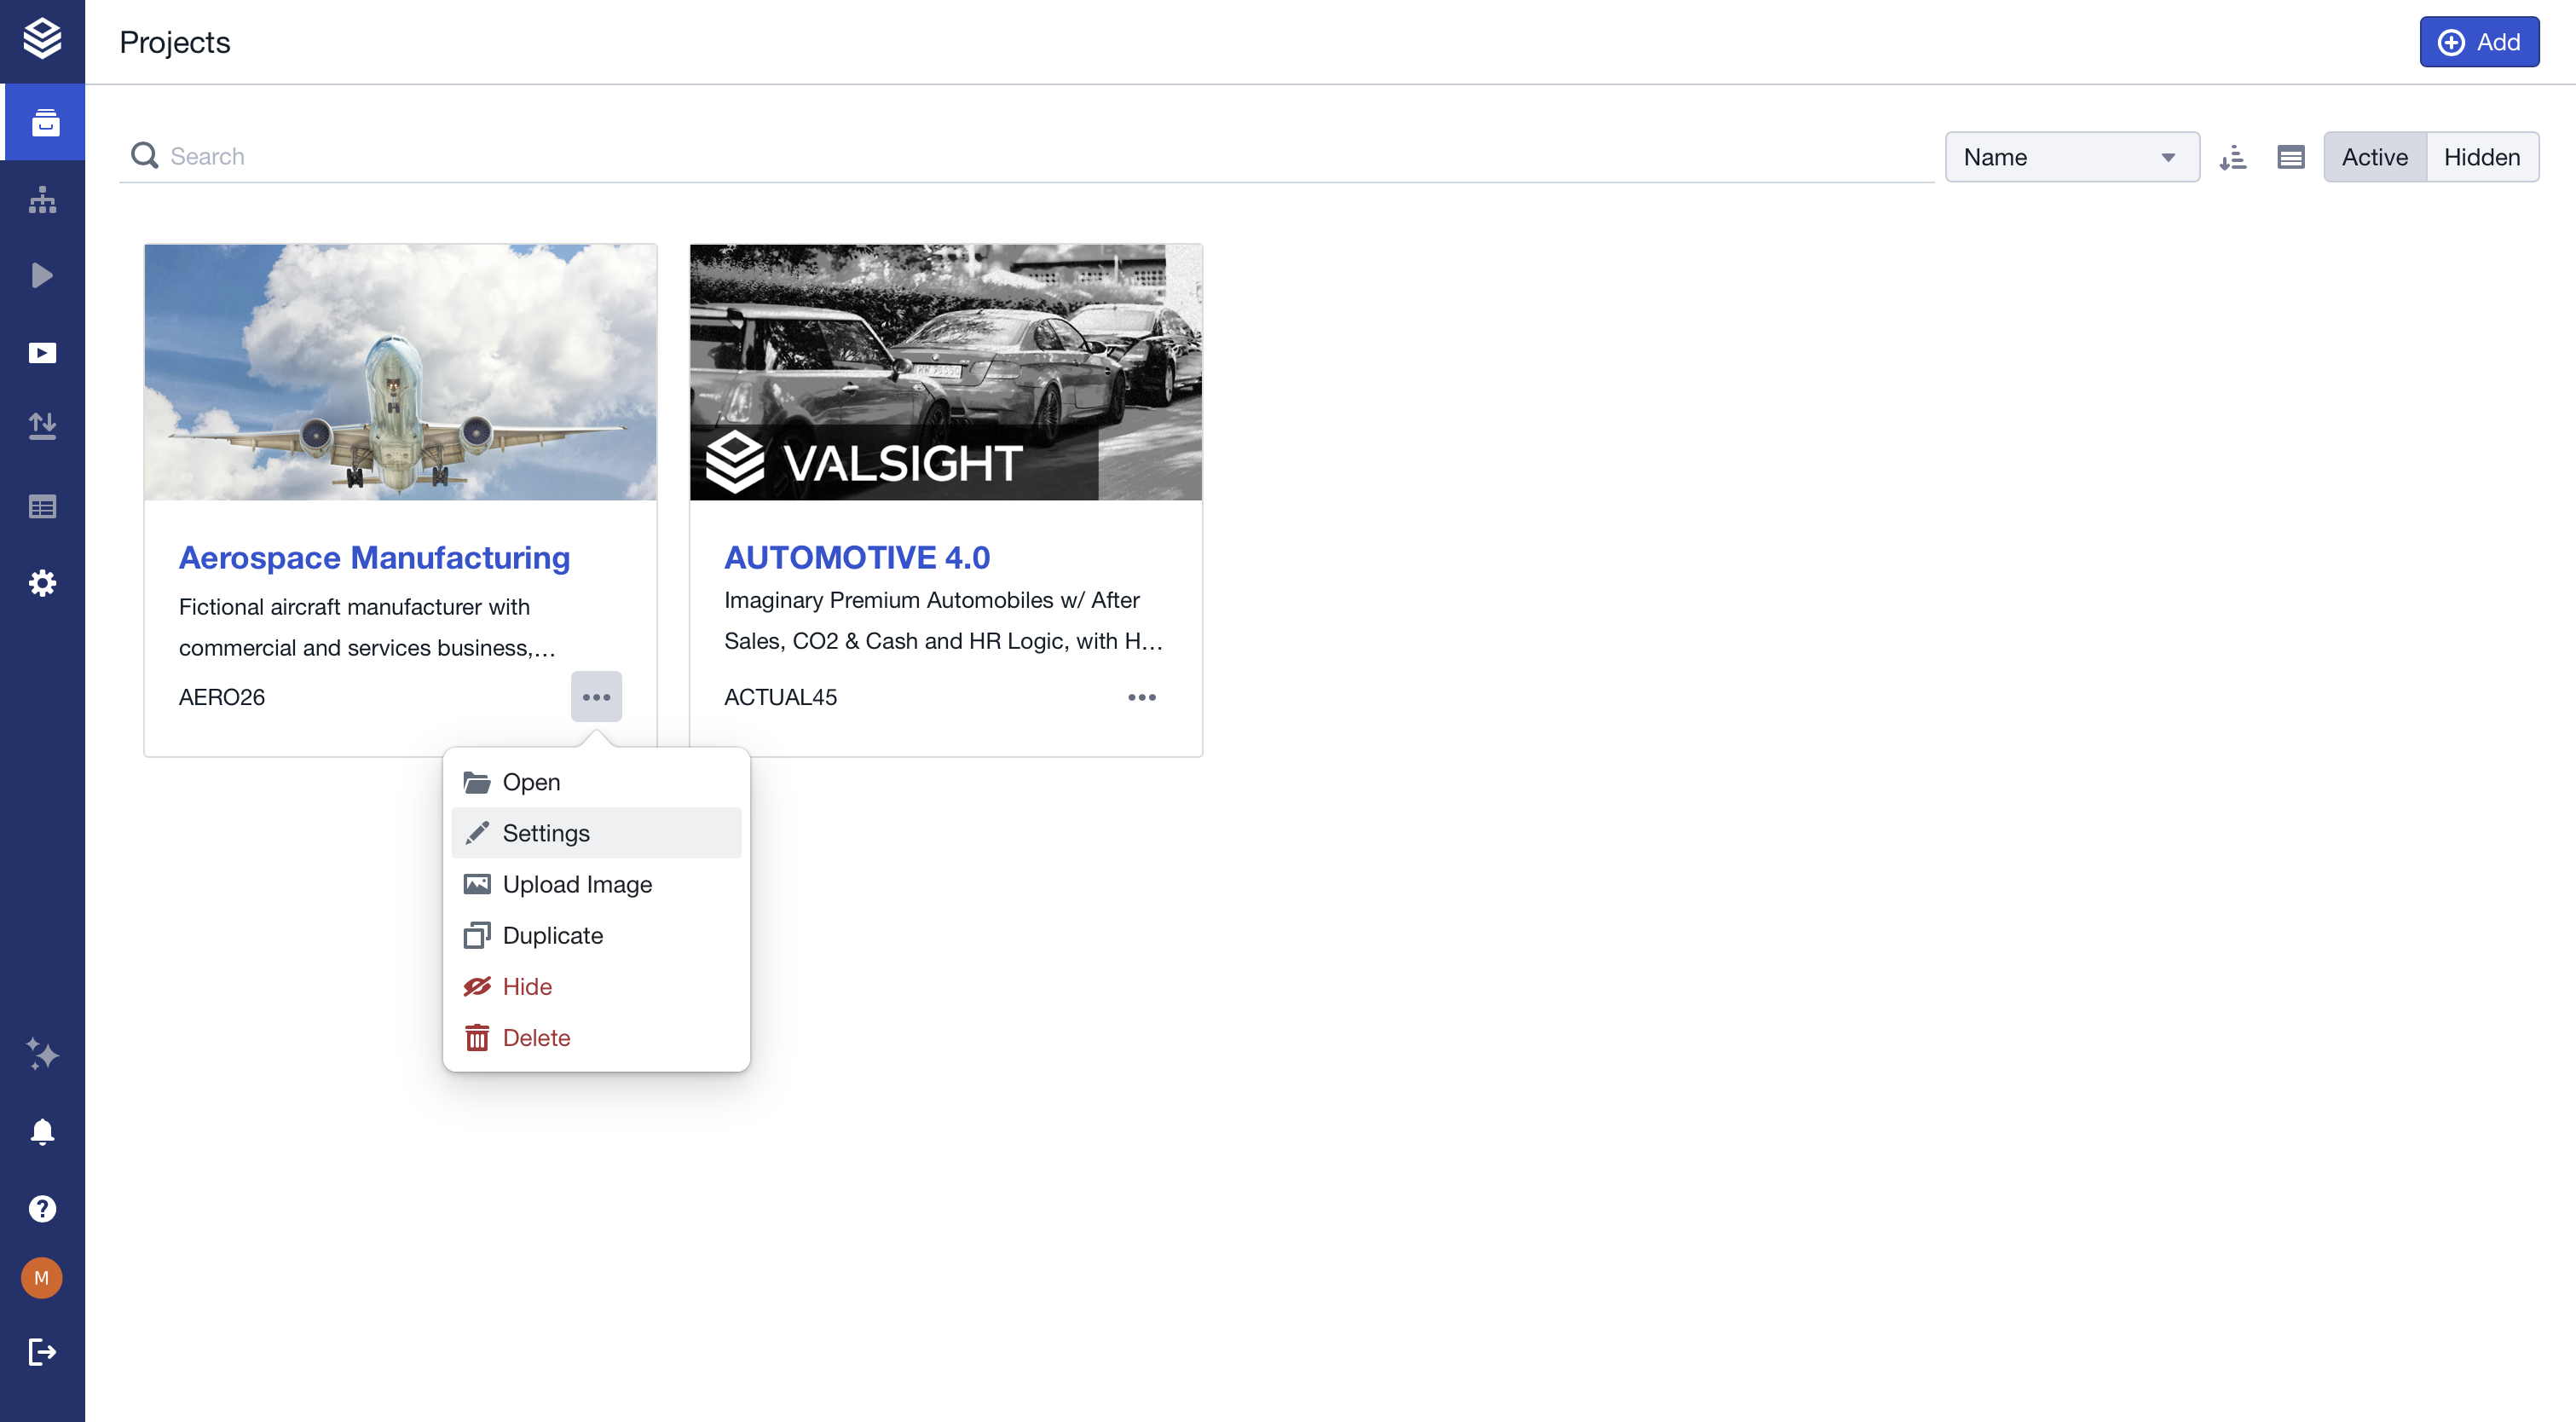
Task: Click the Add project button
Action: click(2478, 42)
